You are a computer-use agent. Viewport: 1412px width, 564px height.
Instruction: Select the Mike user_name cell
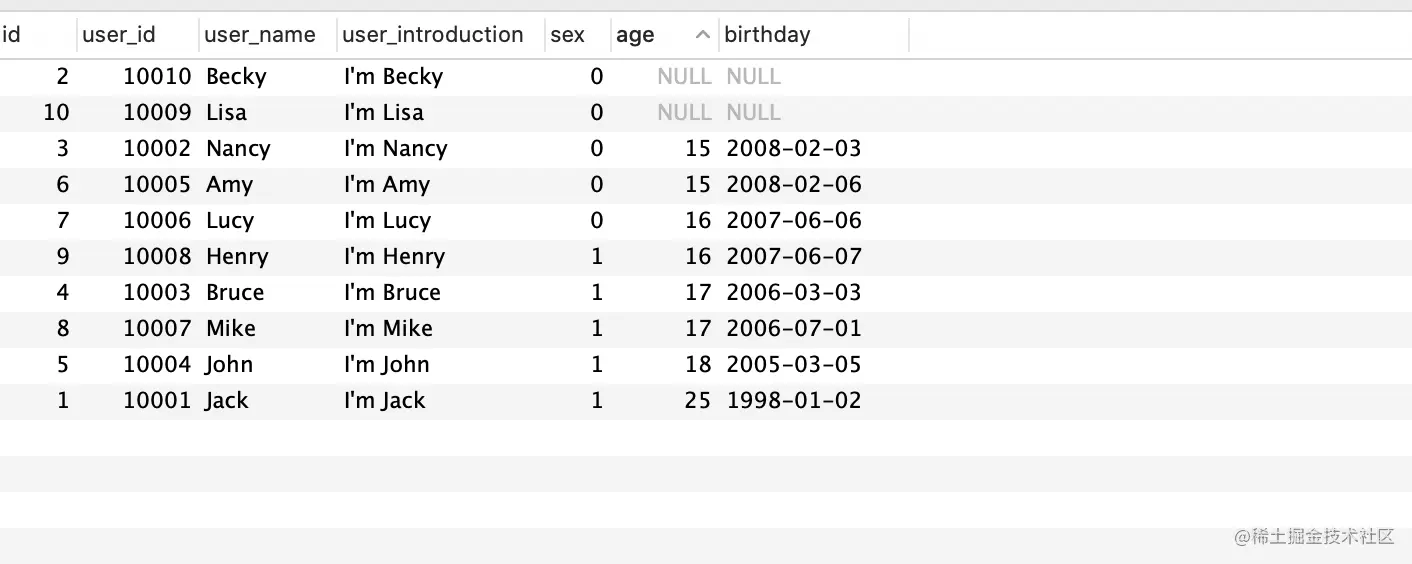pos(231,329)
